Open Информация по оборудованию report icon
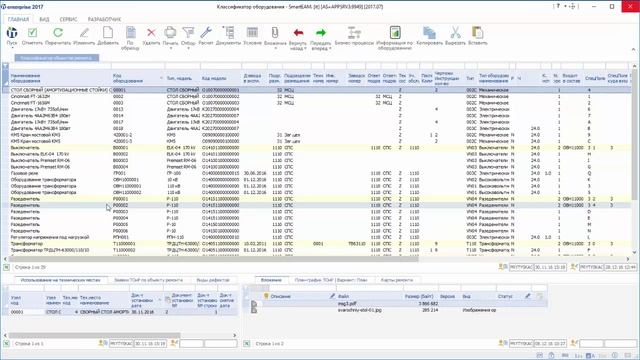Image resolution: width=640 pixels, height=360 pixels. pyautogui.click(x=395, y=33)
